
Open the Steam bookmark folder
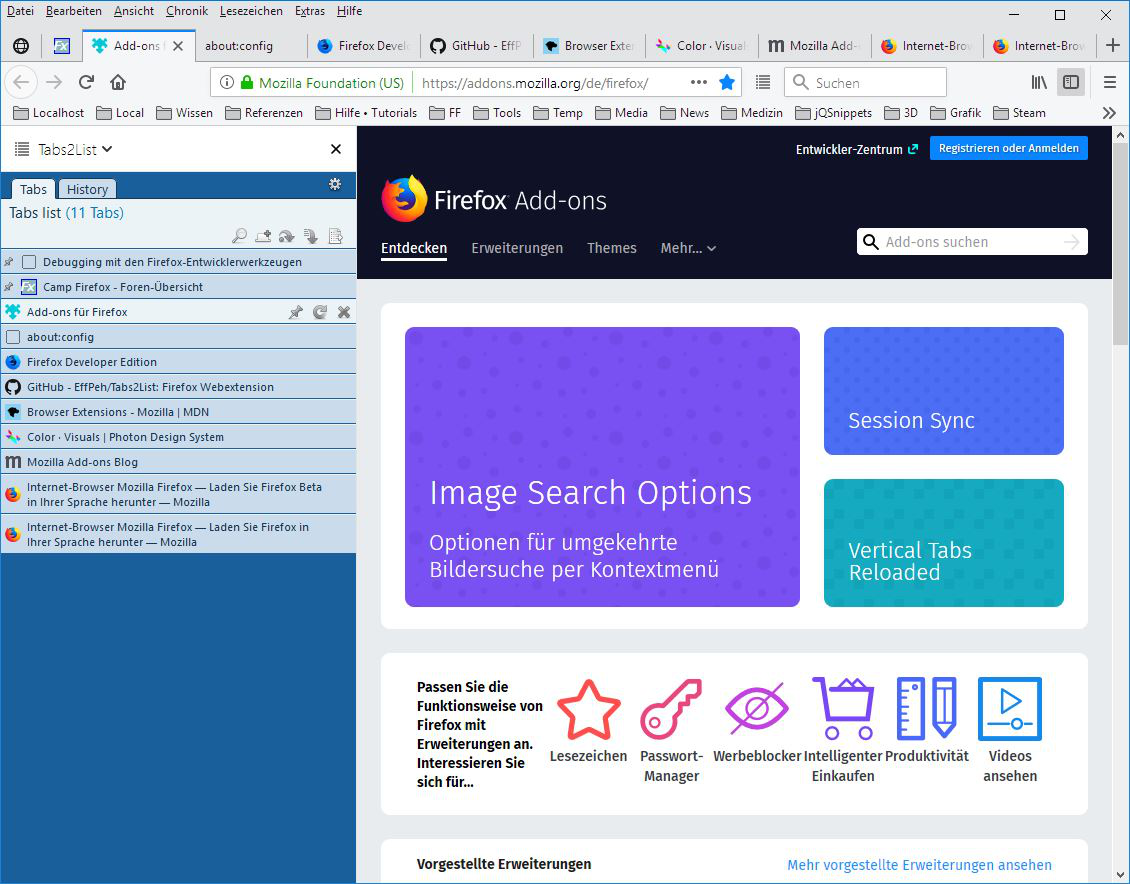click(1019, 112)
